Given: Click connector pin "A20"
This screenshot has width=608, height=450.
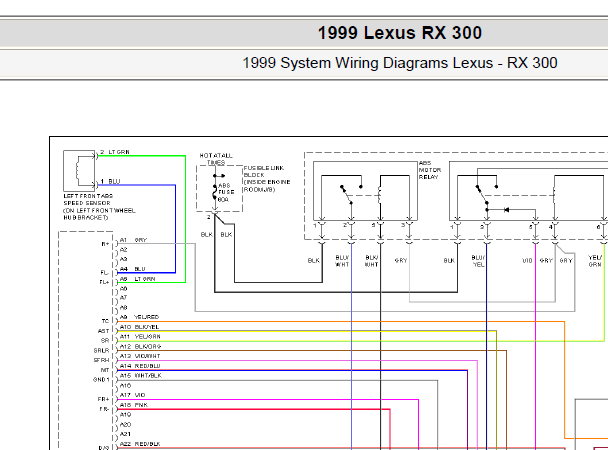Looking at the screenshot, I should tap(125, 424).
